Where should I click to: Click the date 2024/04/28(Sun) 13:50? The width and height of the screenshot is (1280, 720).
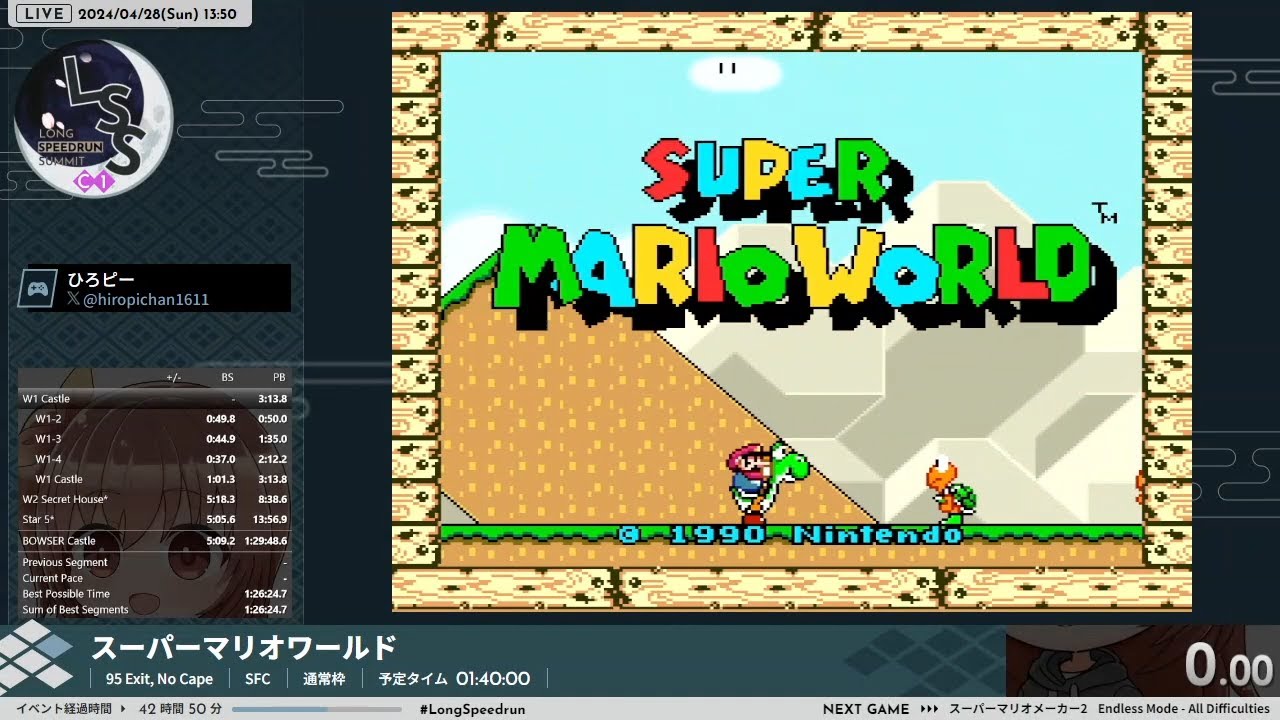coord(157,14)
